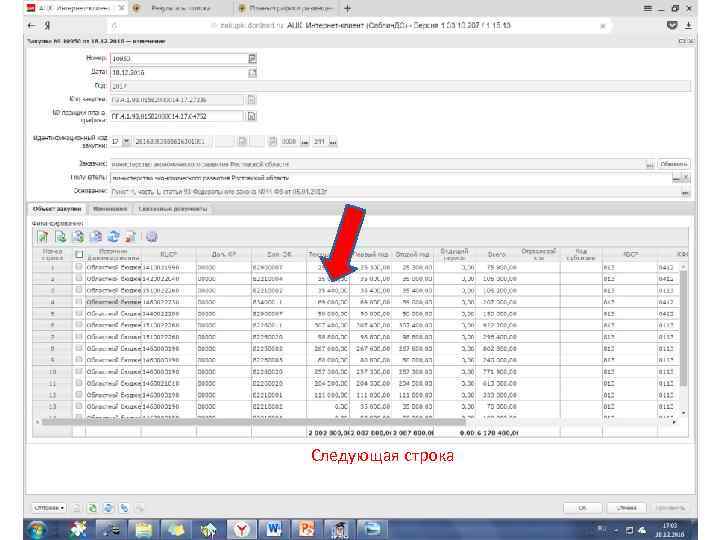The width and height of the screenshot is (720, 540).
Task: Open the Отправка dropdown button
Action: (49, 508)
